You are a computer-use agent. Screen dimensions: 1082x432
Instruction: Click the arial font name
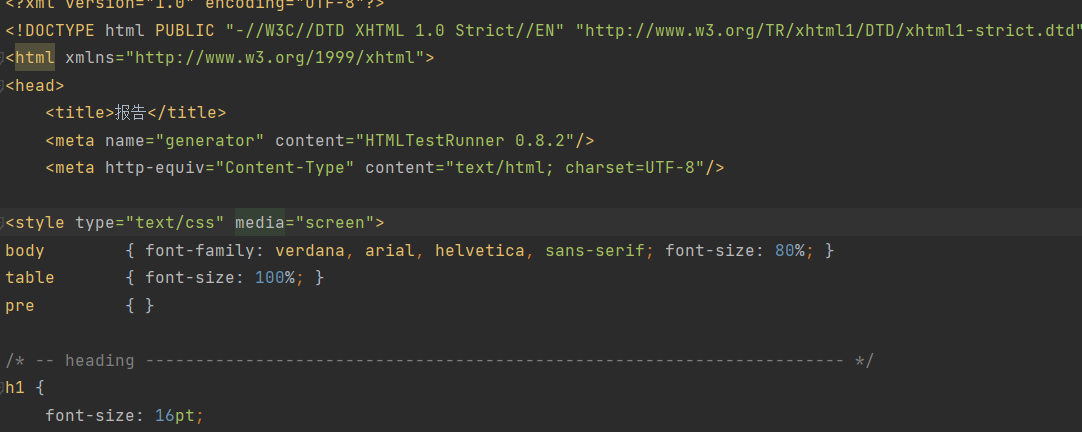pyautogui.click(x=391, y=251)
